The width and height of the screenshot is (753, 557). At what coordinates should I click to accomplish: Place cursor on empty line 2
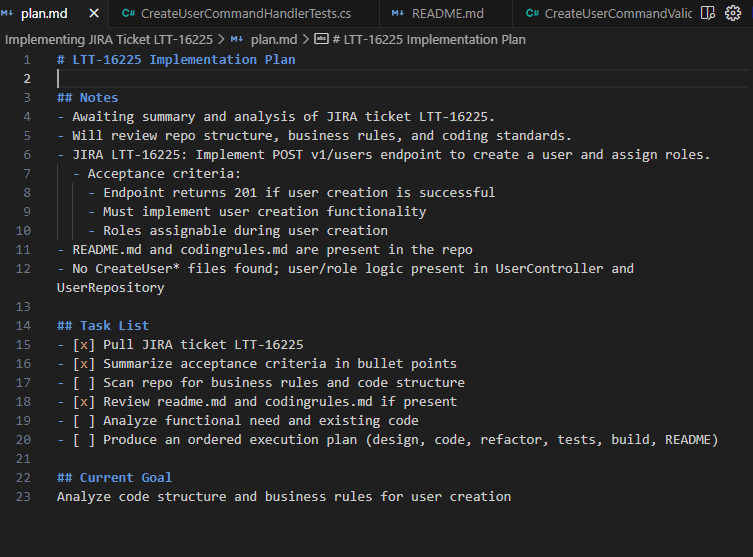point(200,79)
